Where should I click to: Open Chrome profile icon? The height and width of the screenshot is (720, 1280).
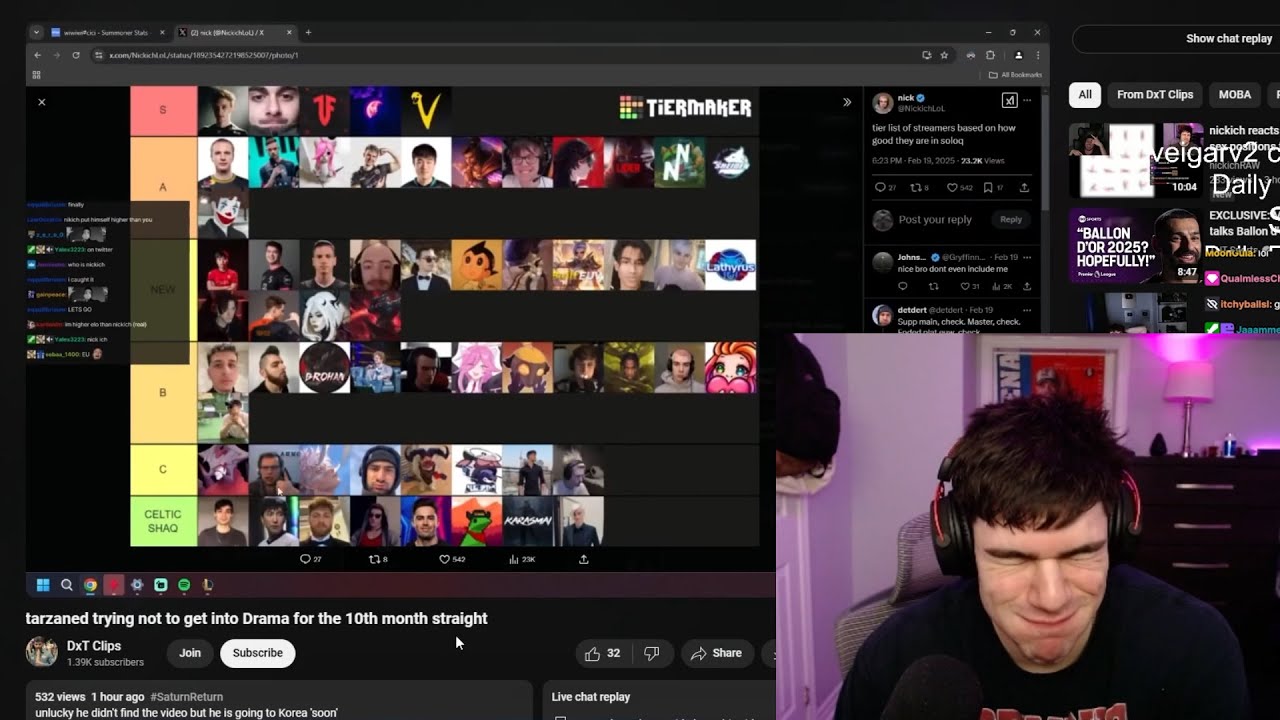click(x=1018, y=55)
